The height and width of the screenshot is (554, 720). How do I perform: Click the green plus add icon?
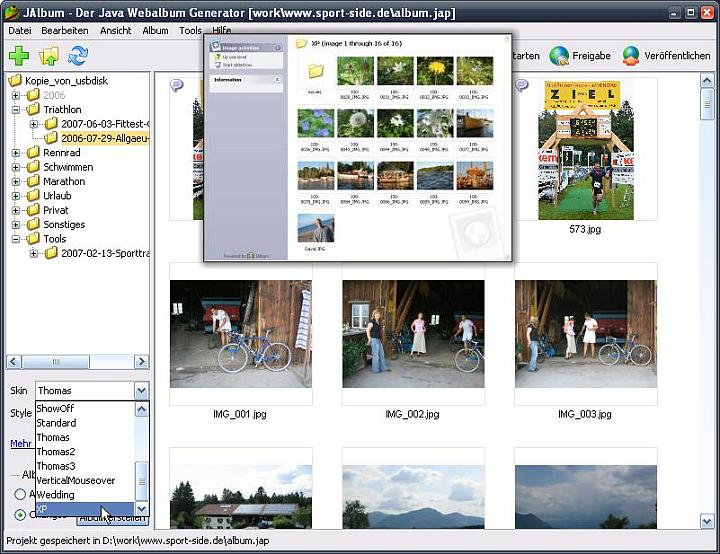pos(18,56)
